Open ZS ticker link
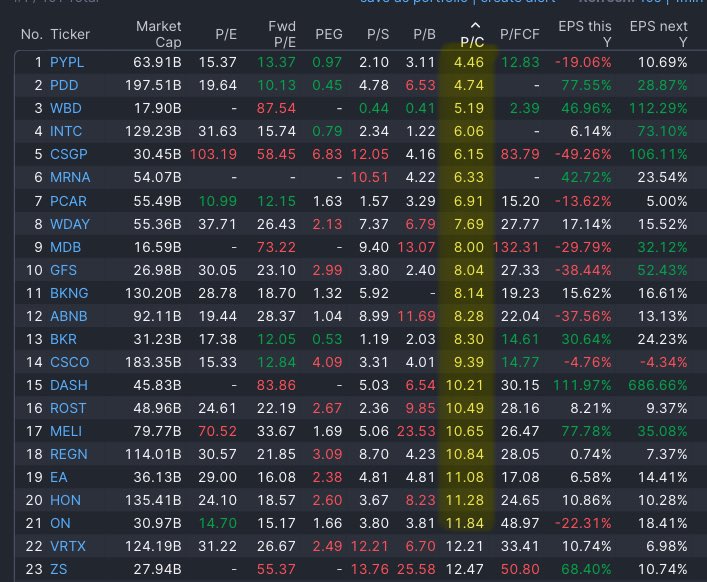This screenshot has width=707, height=582. [x=58, y=569]
